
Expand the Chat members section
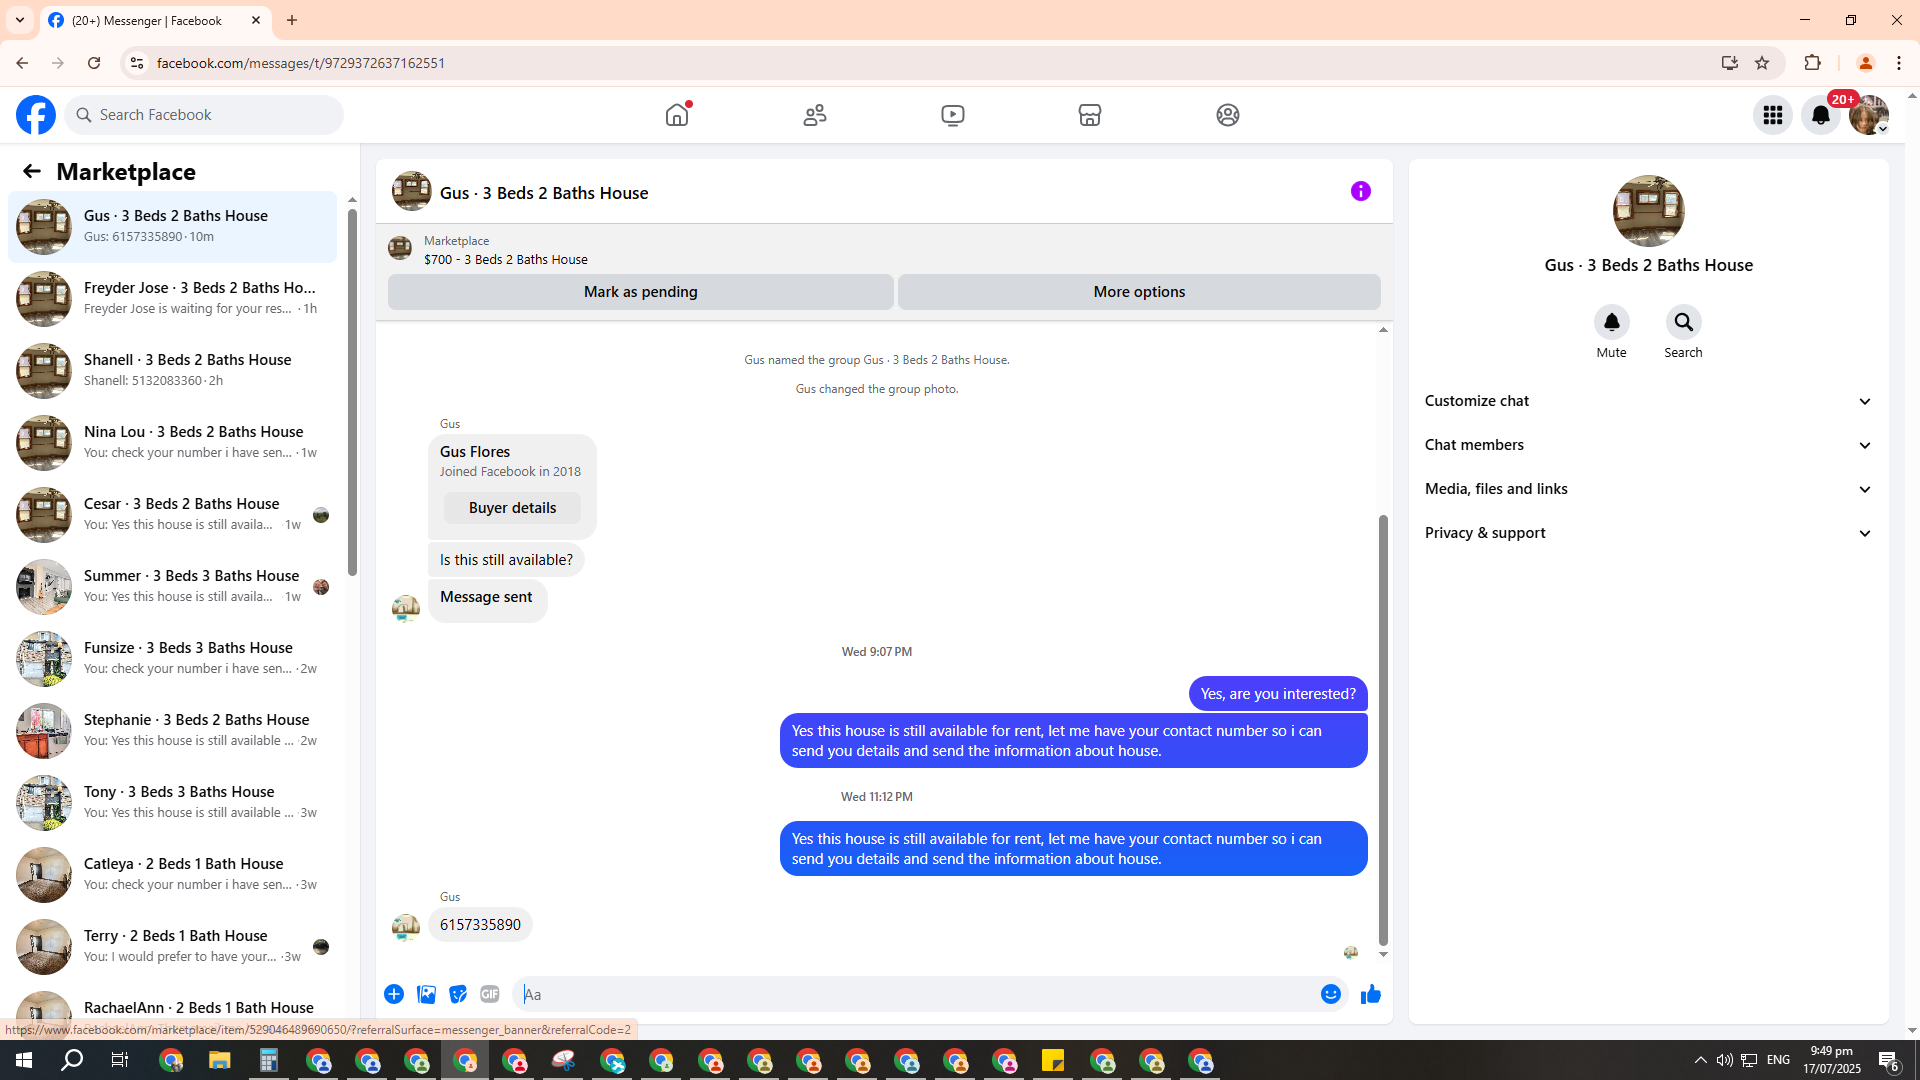click(1649, 445)
